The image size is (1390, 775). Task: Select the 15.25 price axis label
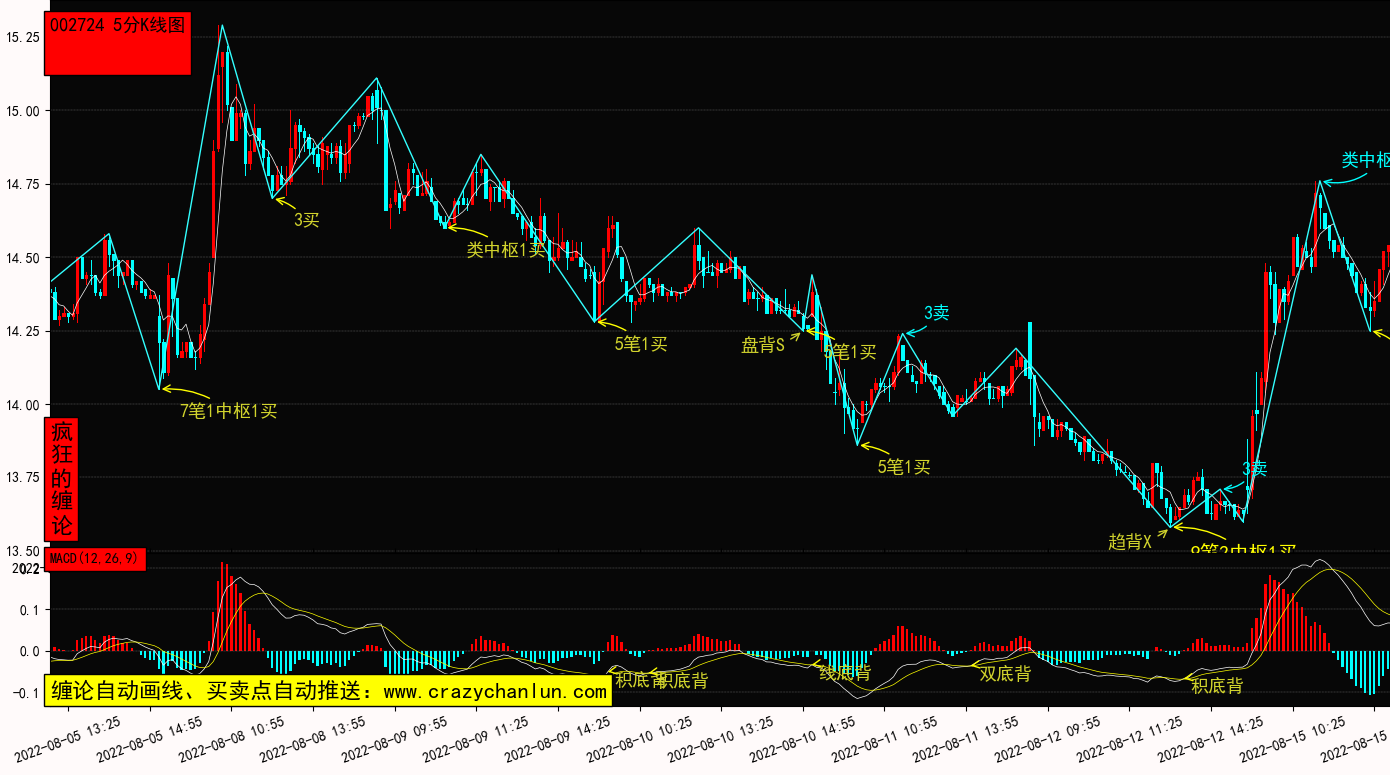(22, 37)
